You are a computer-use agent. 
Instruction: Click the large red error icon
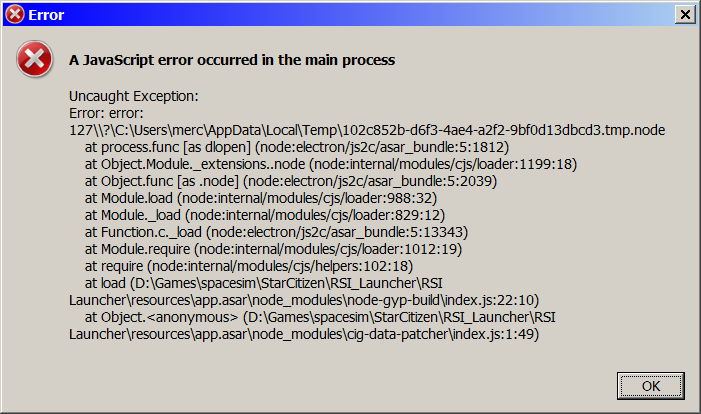pyautogui.click(x=36, y=60)
